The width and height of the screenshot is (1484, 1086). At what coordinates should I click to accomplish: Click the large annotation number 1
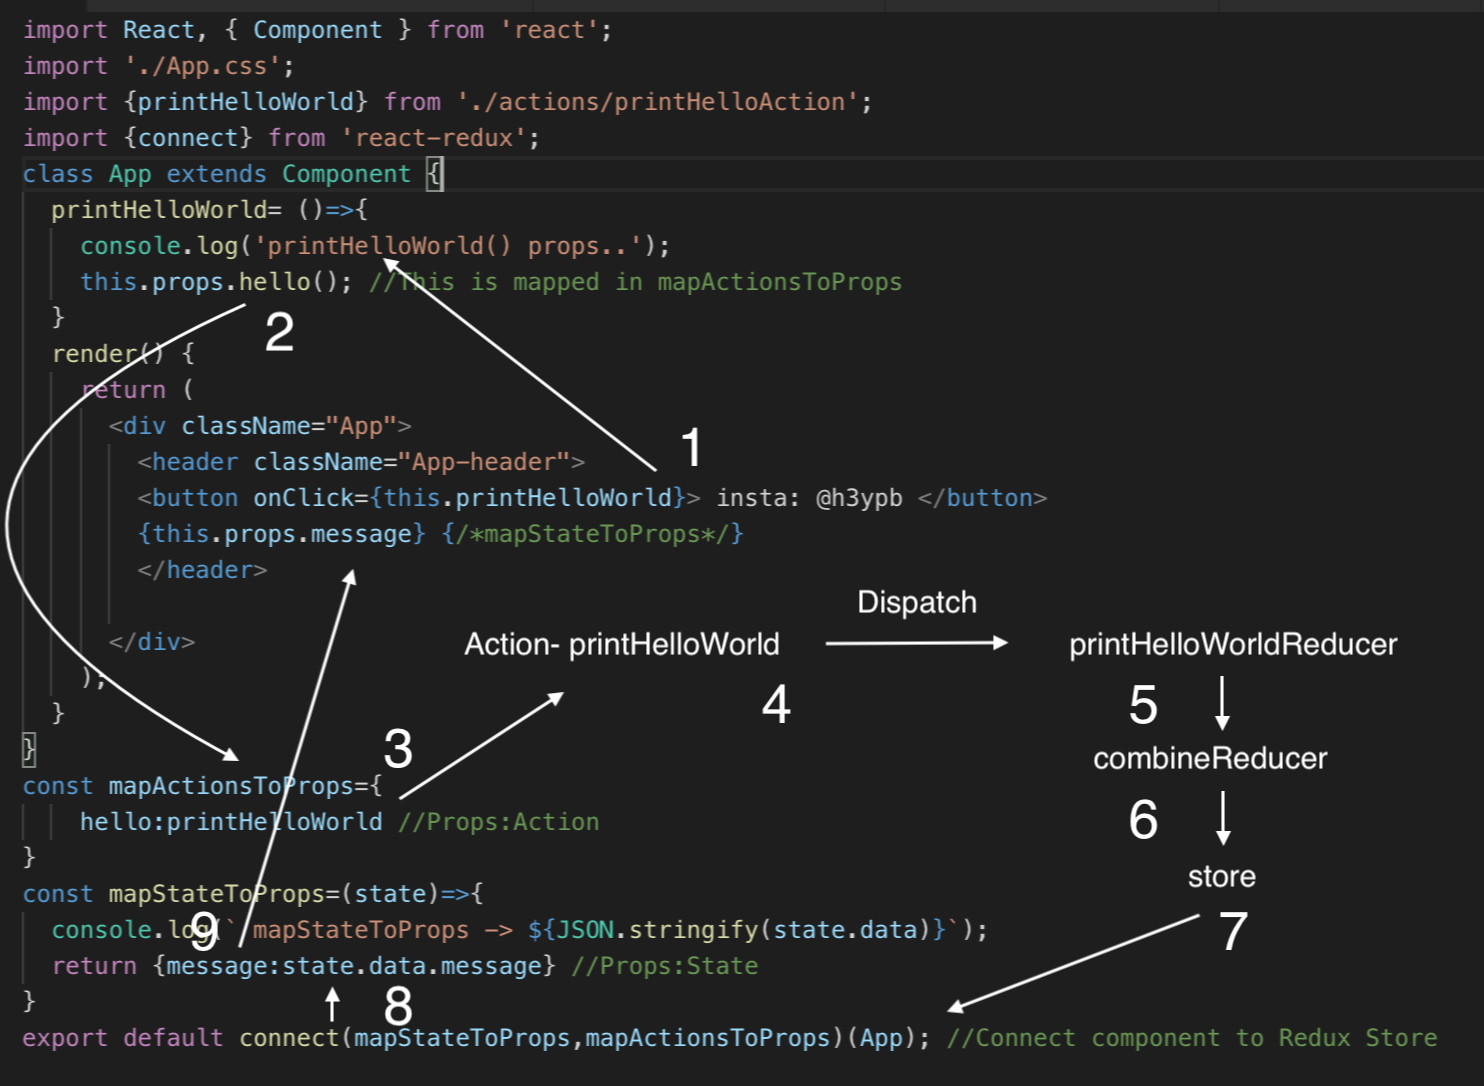691,447
